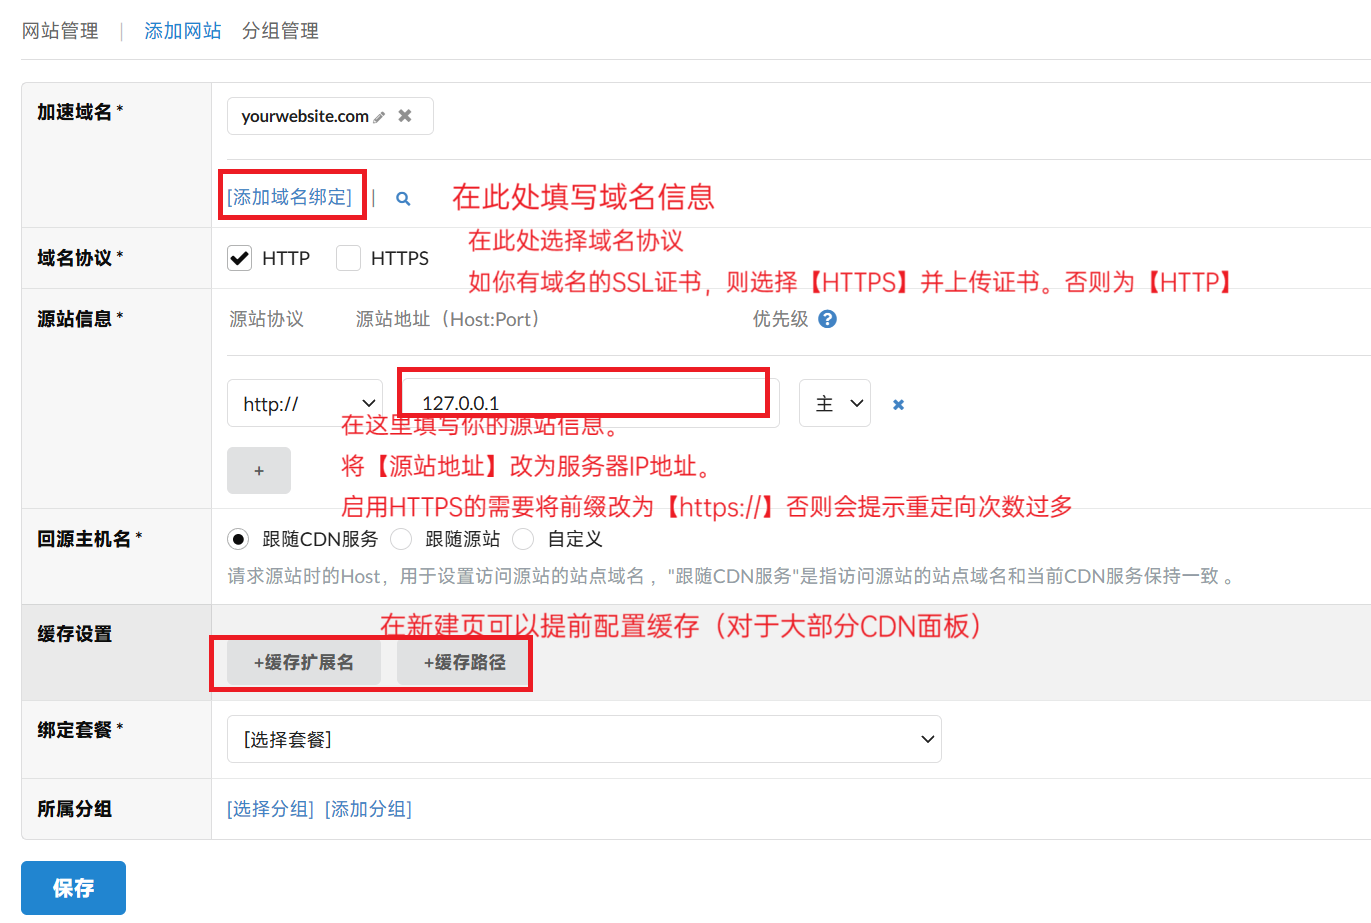This screenshot has height=923, width=1371.
Task: Click the 添加域名绑定 link
Action: [290, 197]
